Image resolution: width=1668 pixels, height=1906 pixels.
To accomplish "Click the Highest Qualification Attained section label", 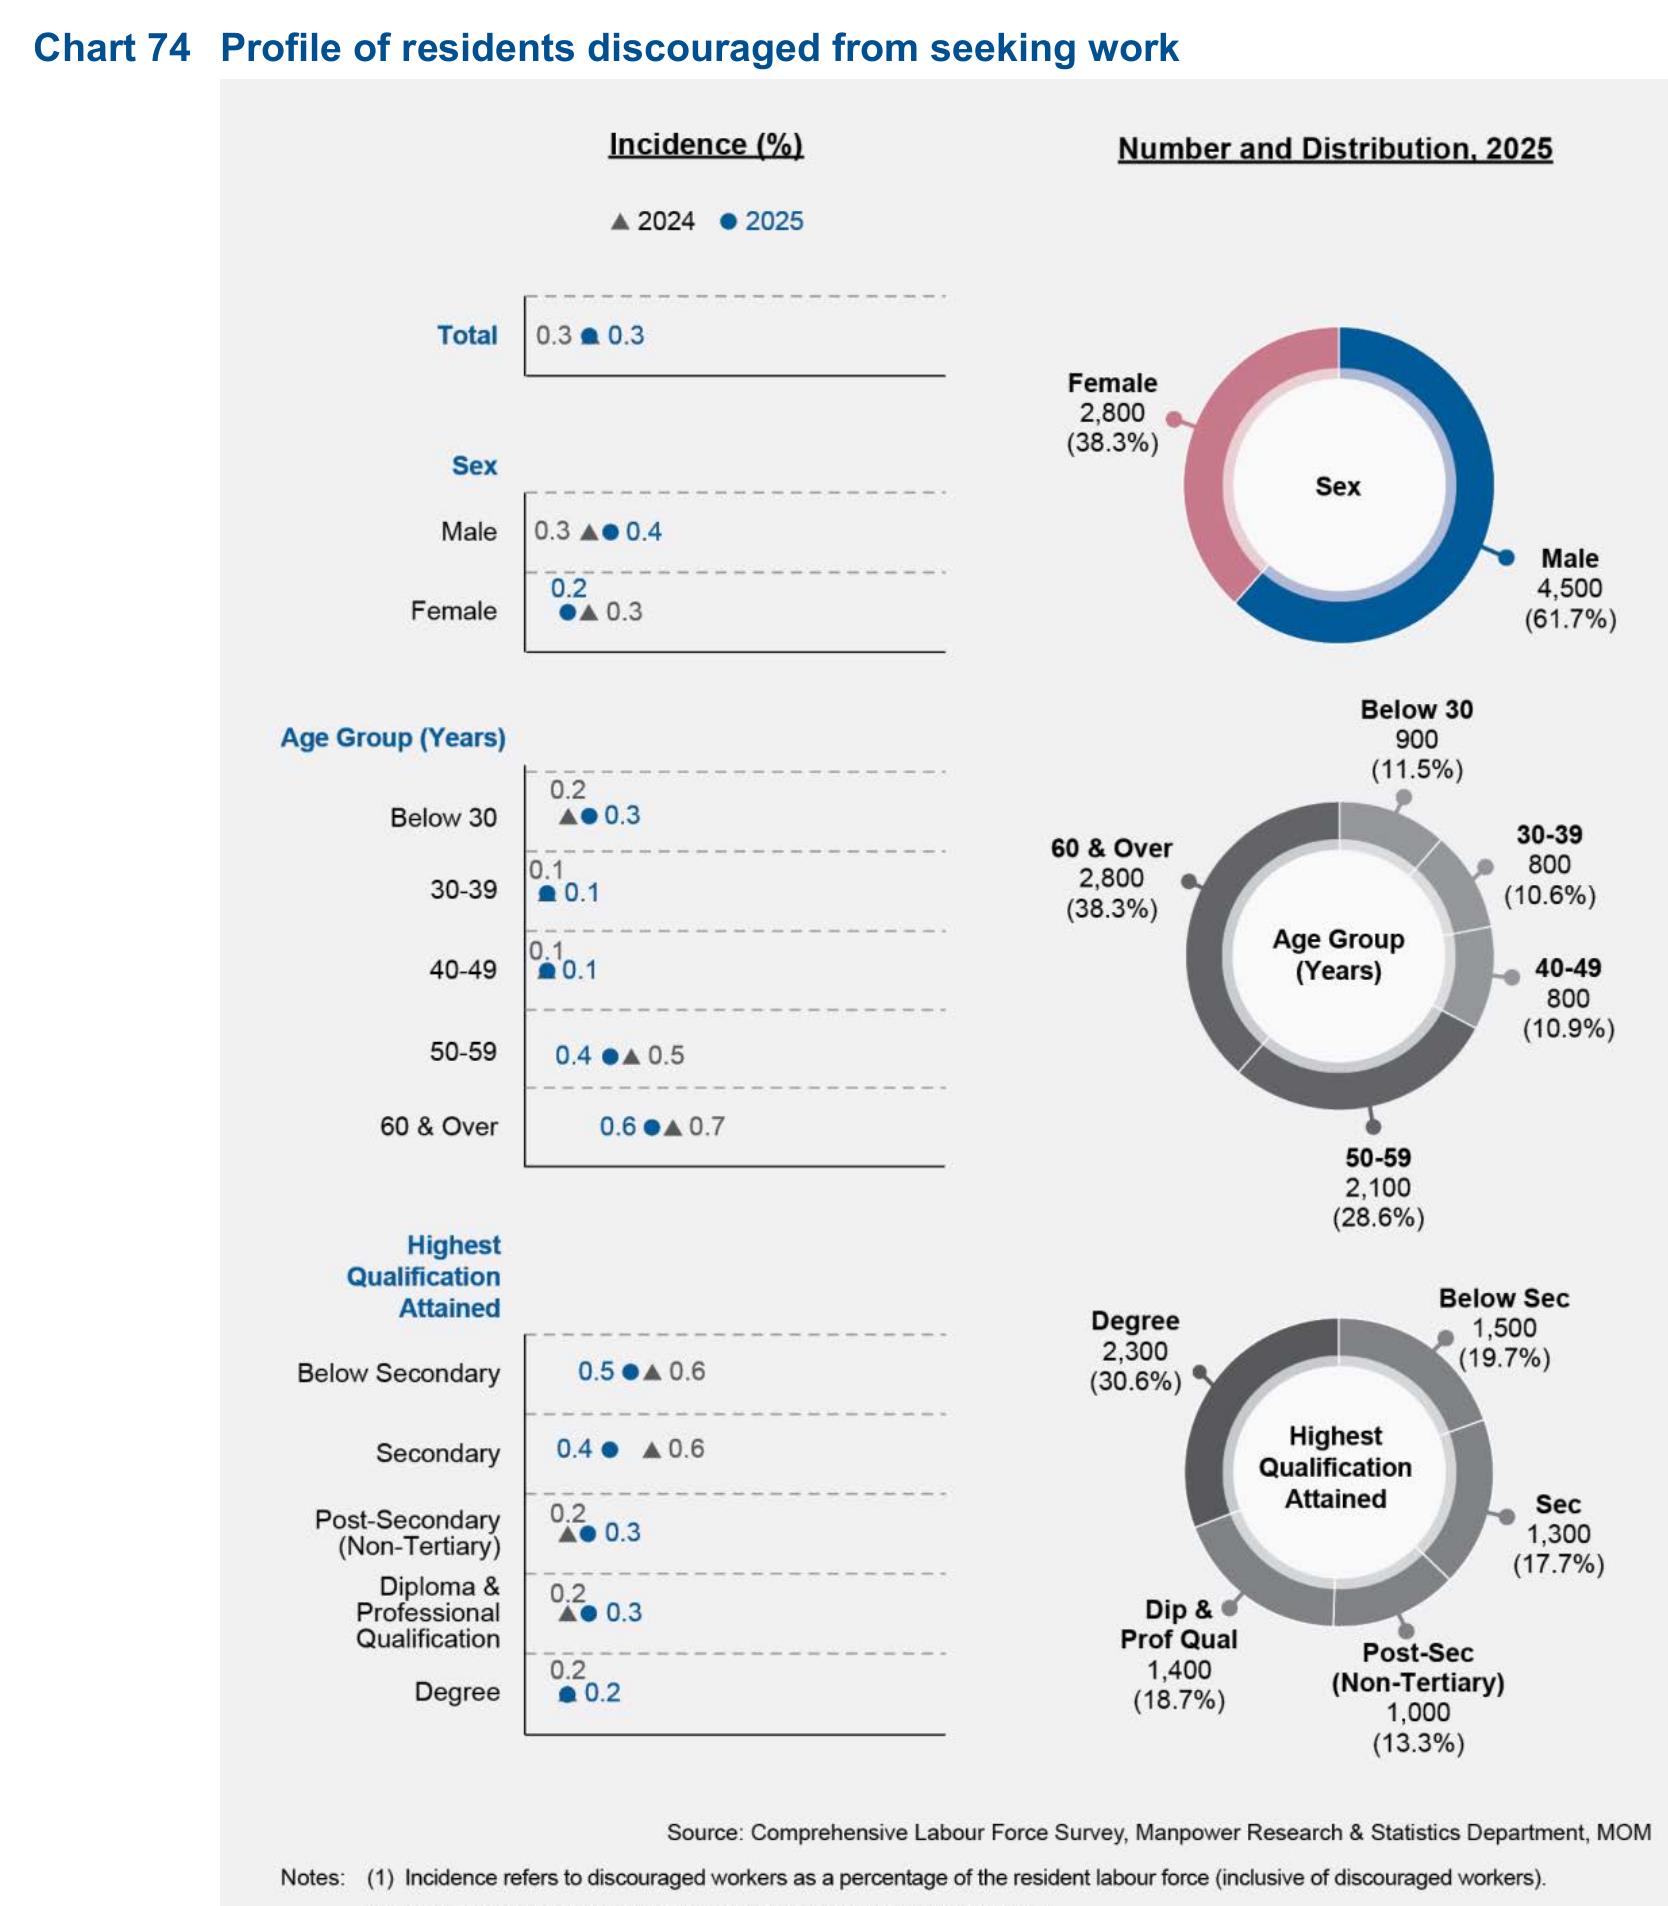I will coord(424,1276).
